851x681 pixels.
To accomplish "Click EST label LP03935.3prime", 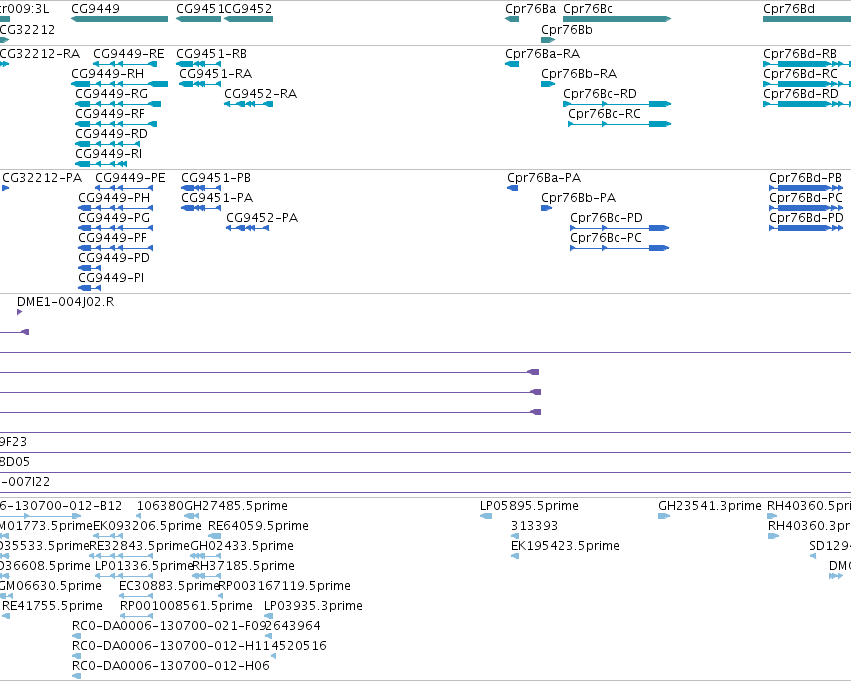I will (x=313, y=606).
